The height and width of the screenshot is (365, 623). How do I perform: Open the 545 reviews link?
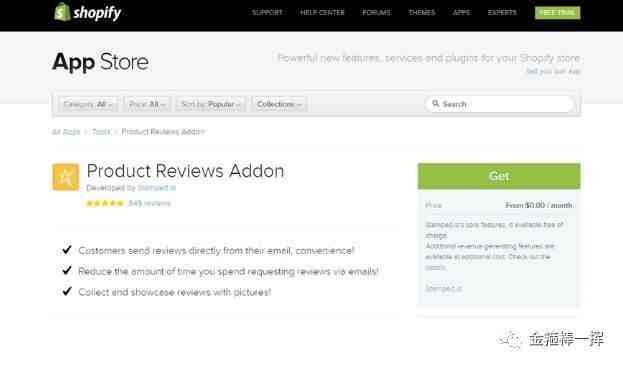click(x=149, y=203)
